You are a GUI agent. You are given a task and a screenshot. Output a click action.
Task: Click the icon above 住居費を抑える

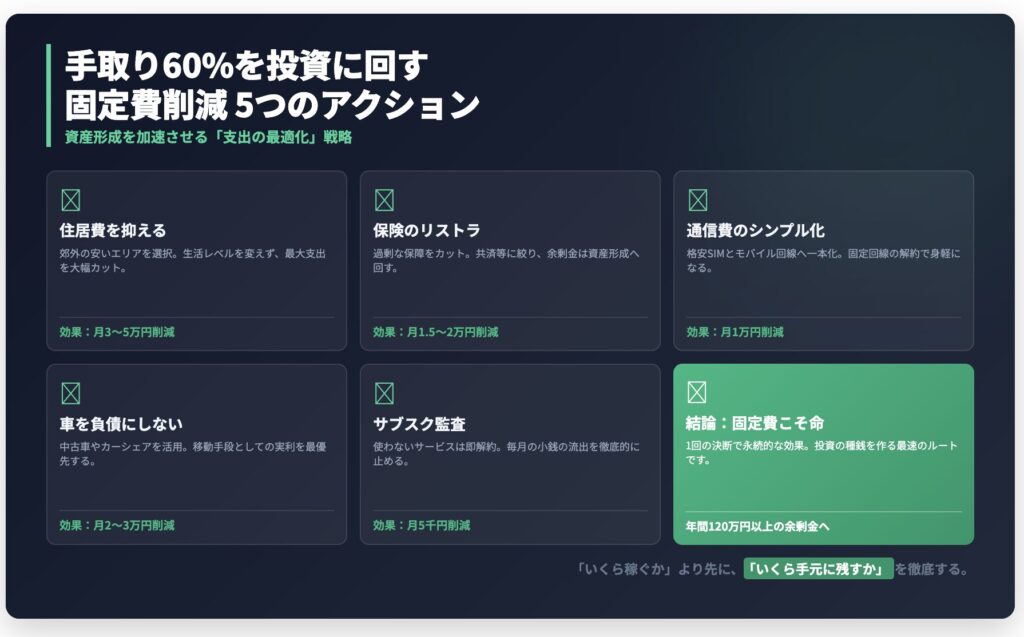pos(70,200)
